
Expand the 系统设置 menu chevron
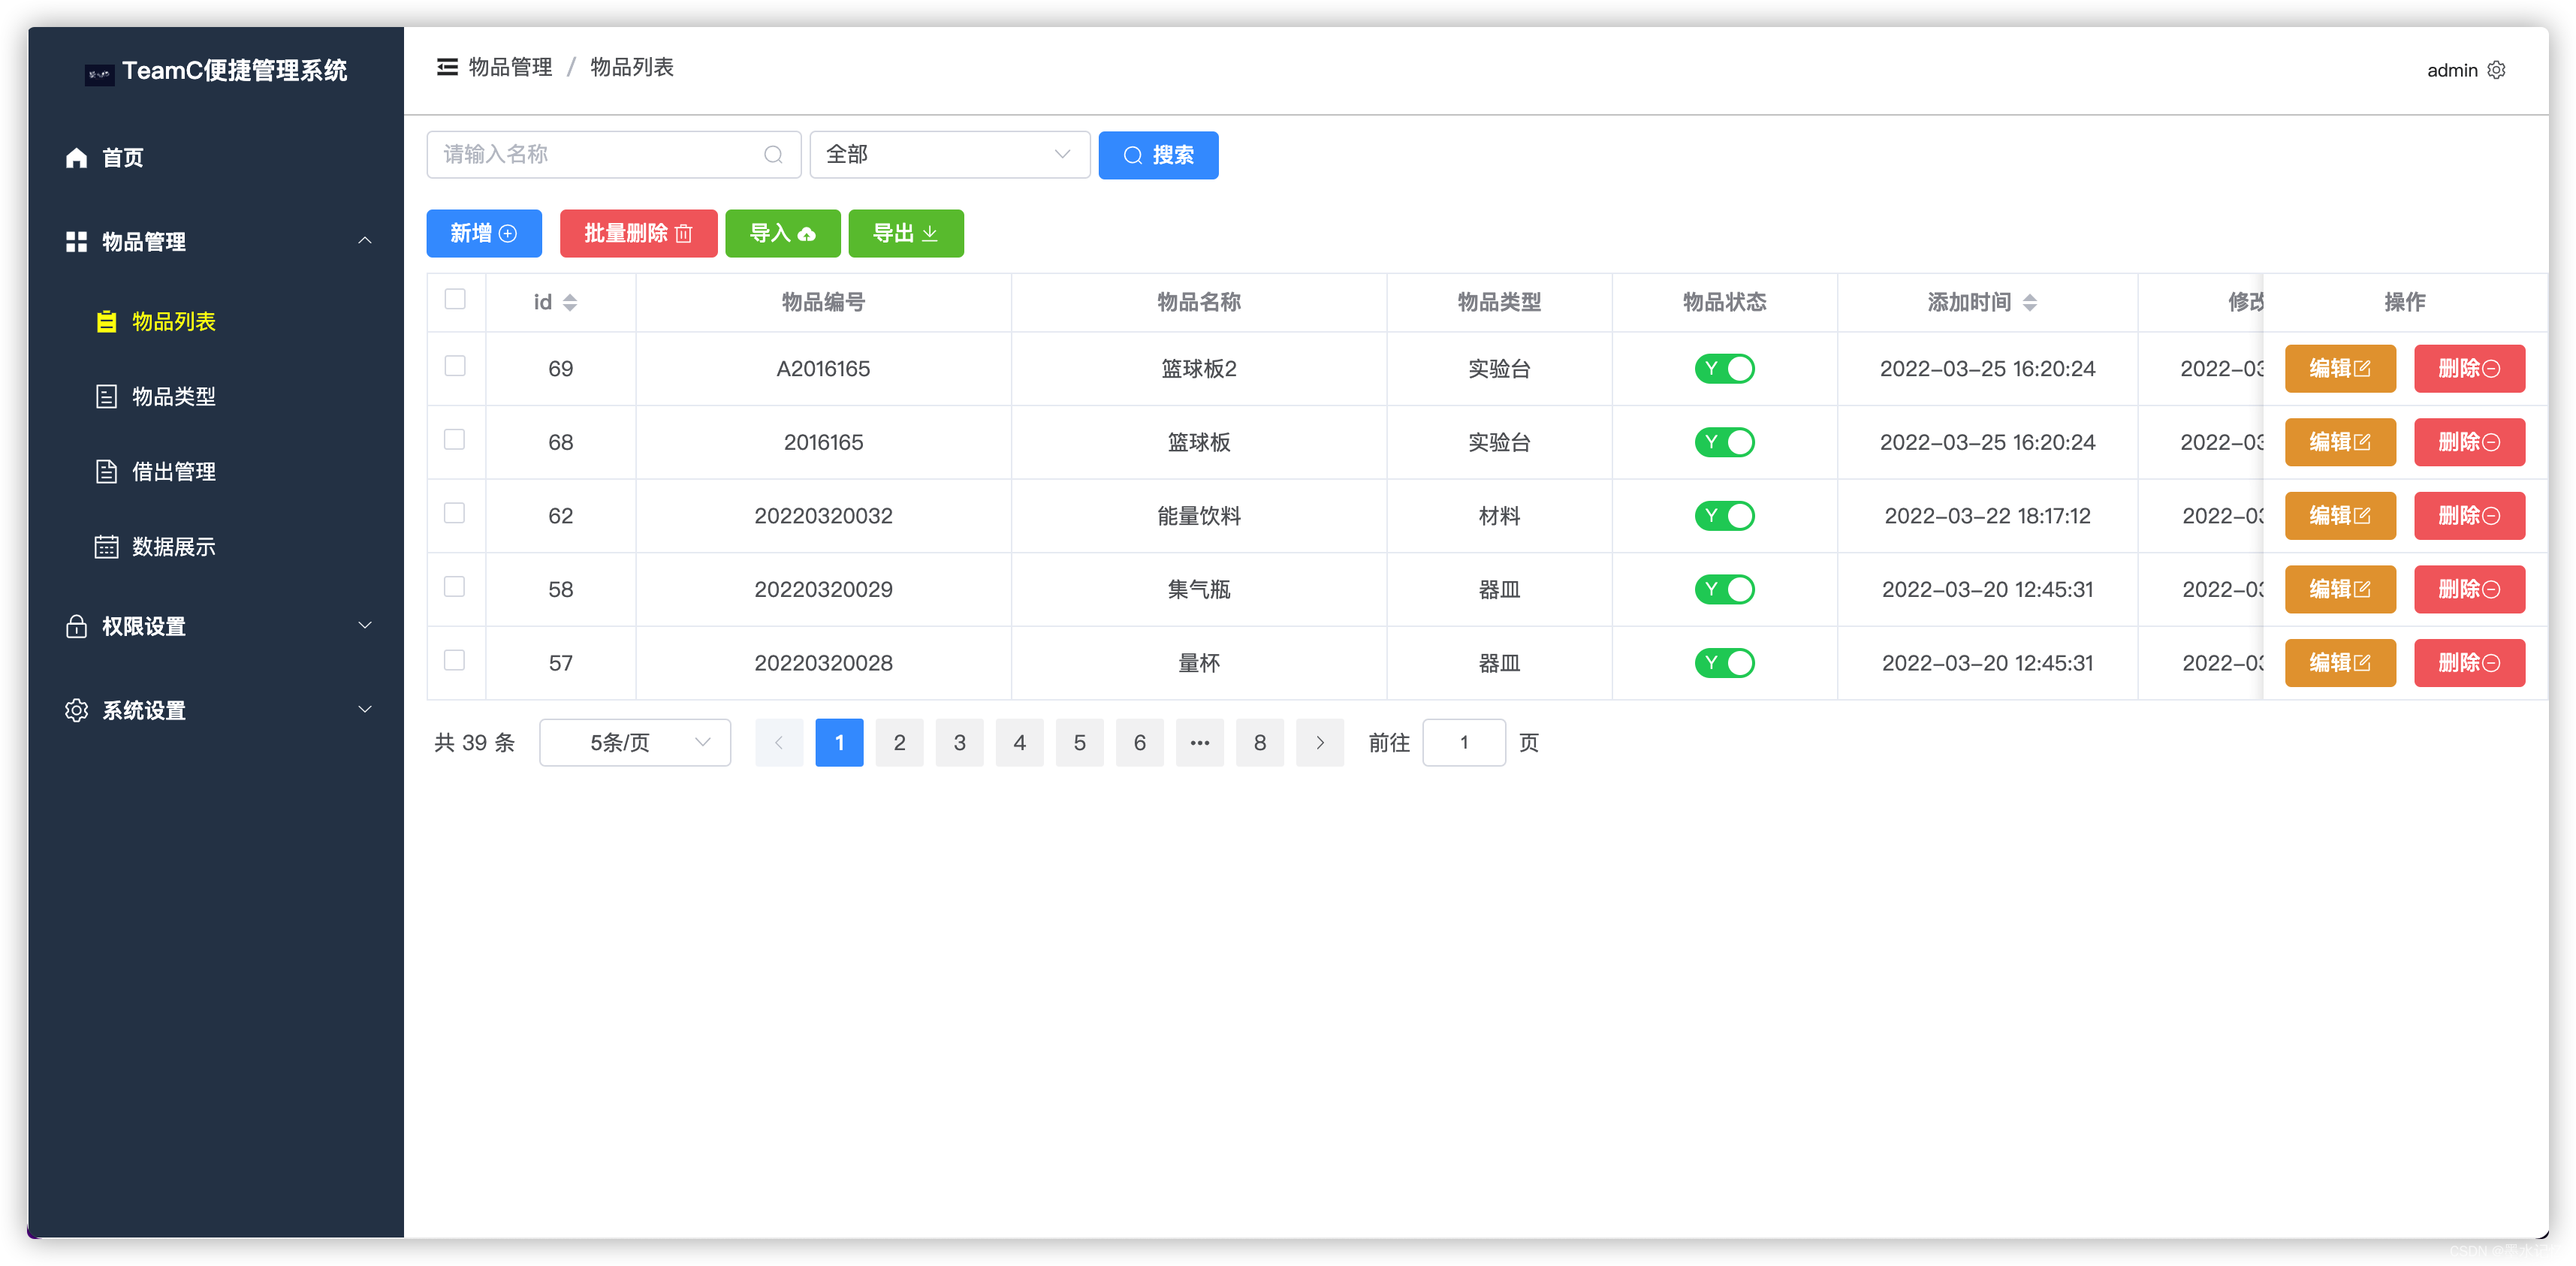pyautogui.click(x=365, y=709)
